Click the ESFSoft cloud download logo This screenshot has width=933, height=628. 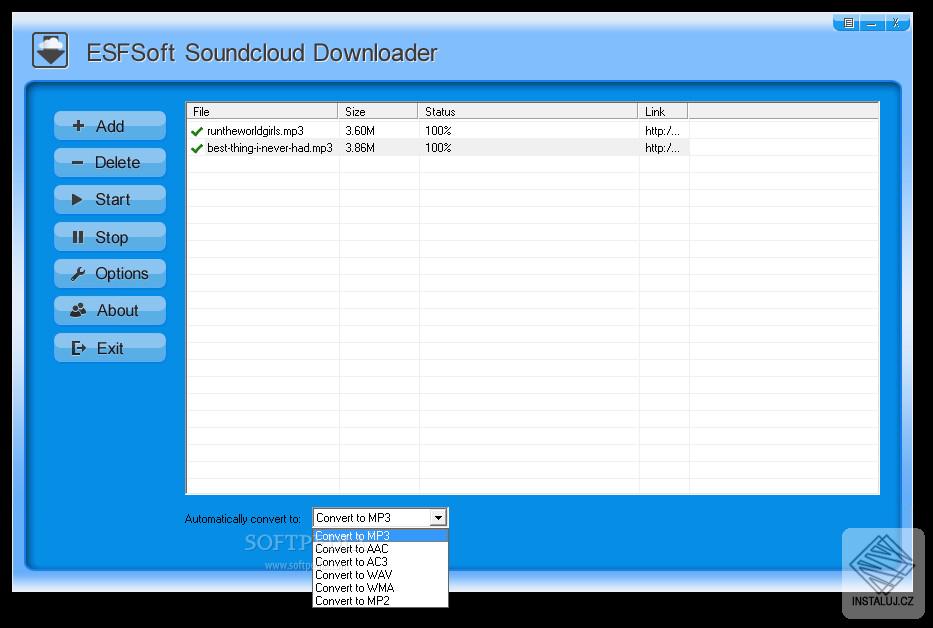(x=50, y=51)
